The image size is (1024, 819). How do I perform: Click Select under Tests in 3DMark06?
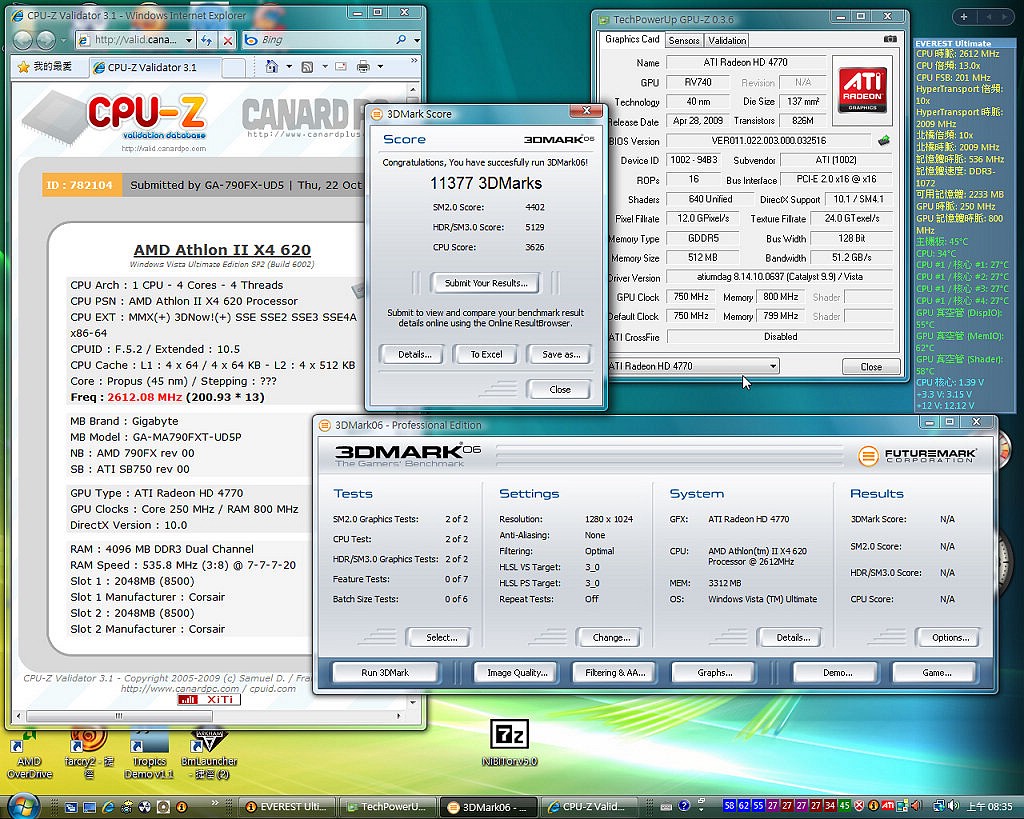click(441, 637)
